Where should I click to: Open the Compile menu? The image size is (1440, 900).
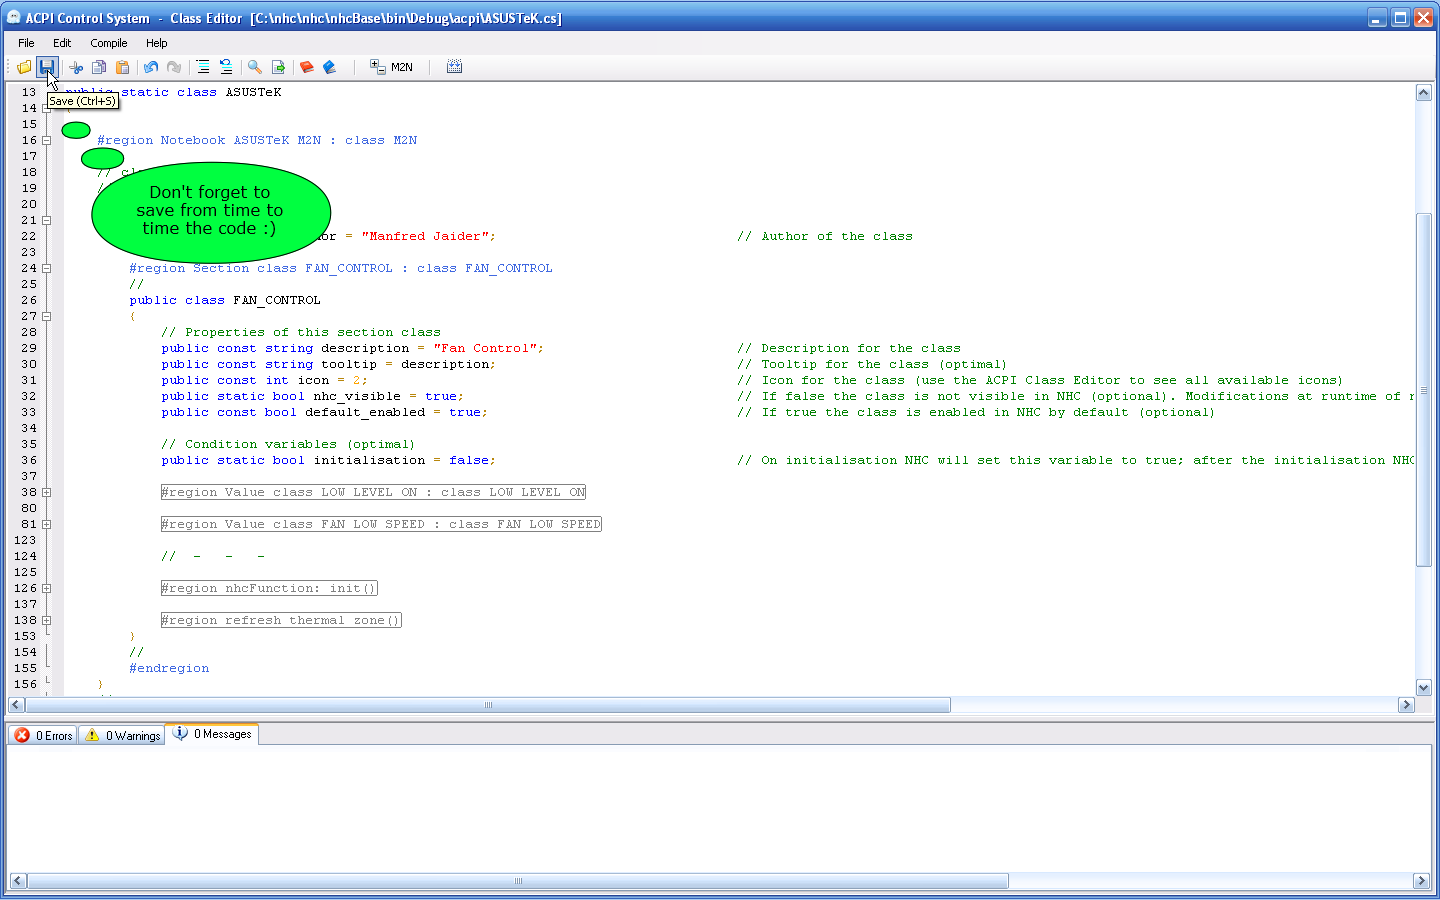(x=108, y=43)
